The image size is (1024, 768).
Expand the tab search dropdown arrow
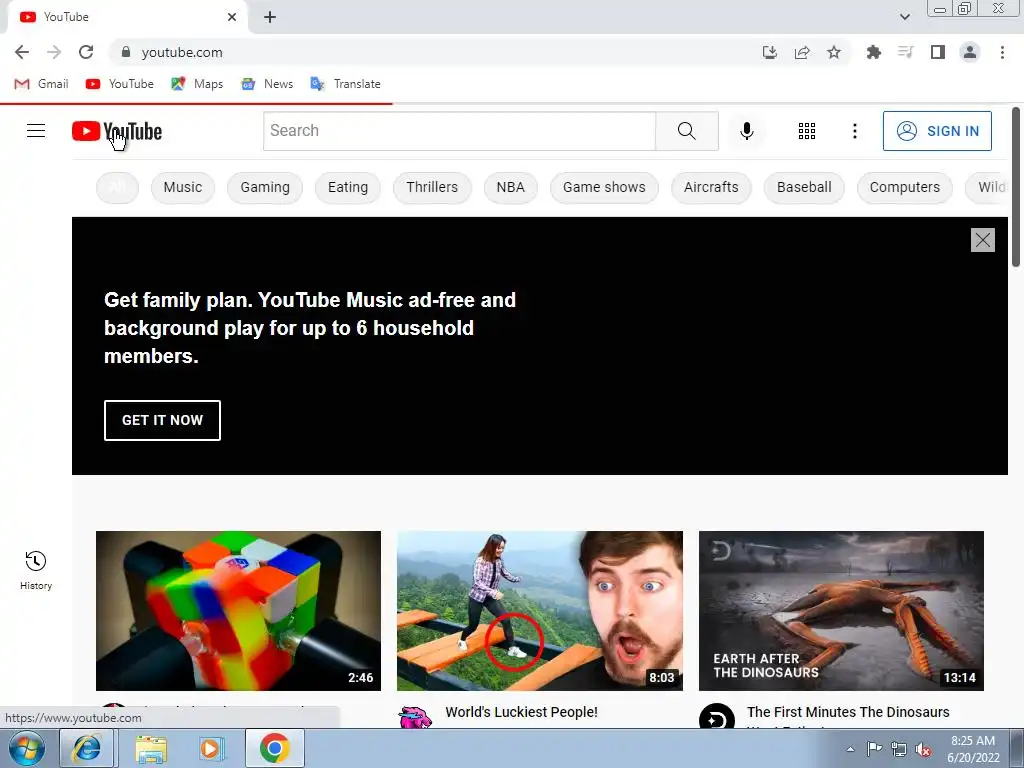904,17
